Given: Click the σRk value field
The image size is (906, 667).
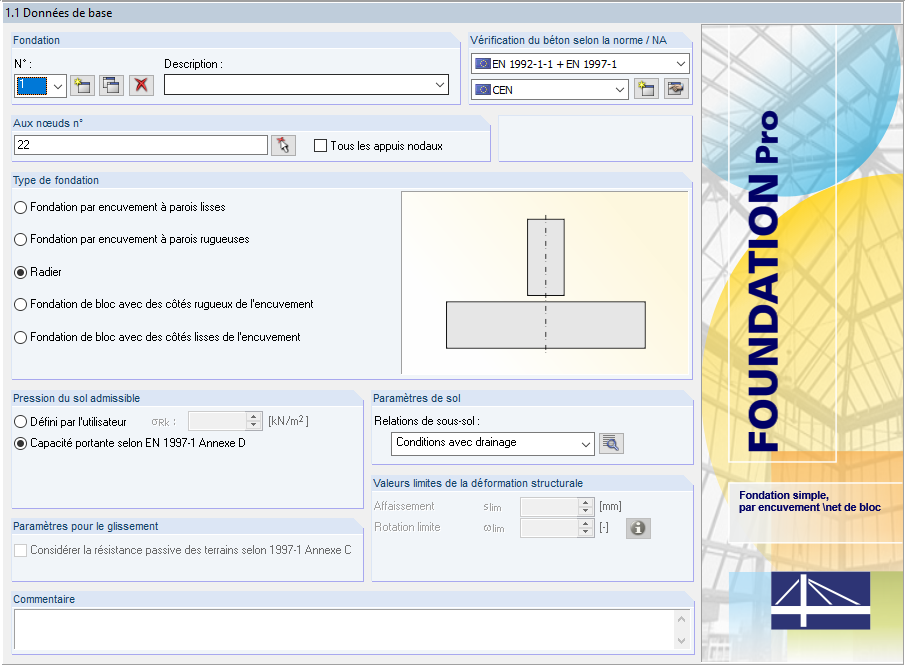Looking at the screenshot, I should point(217,421).
